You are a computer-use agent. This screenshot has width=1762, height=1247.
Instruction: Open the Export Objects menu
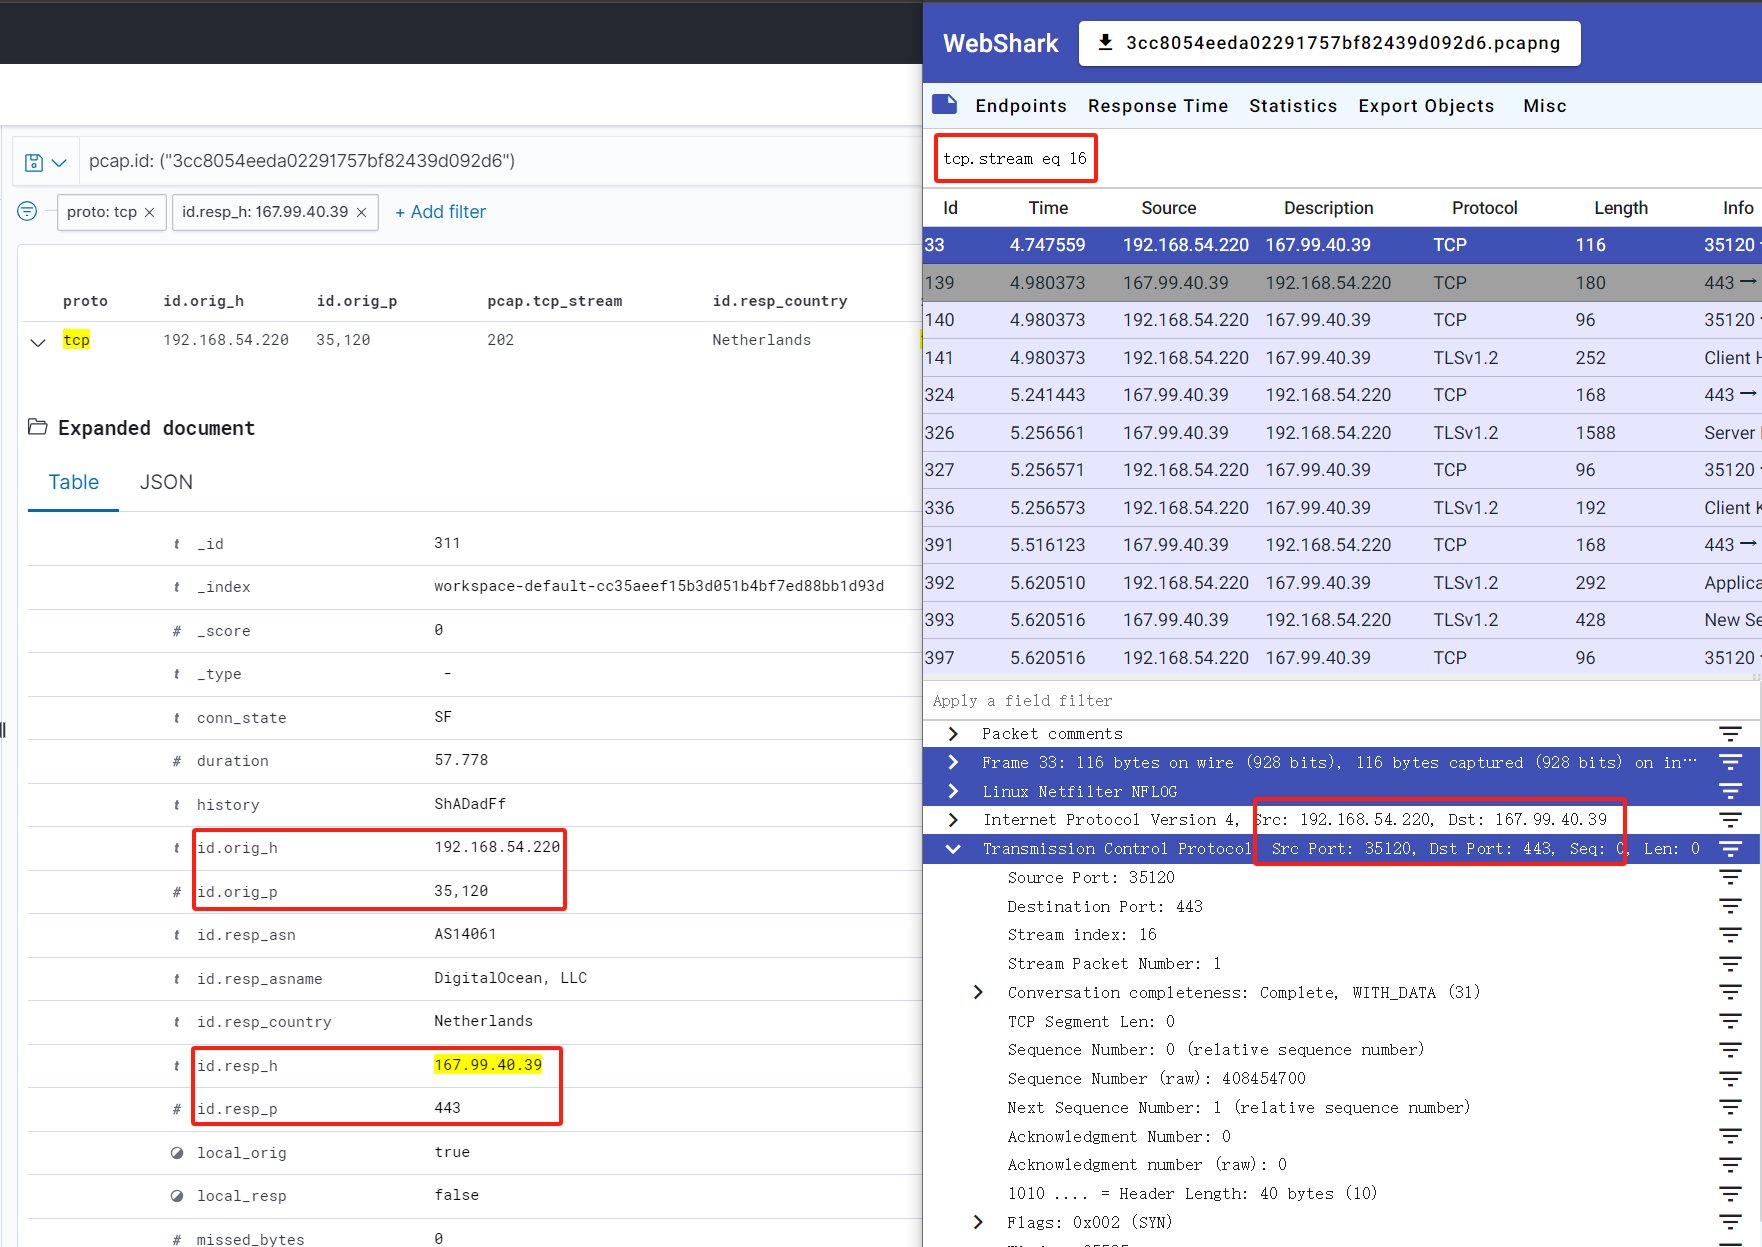pos(1425,106)
